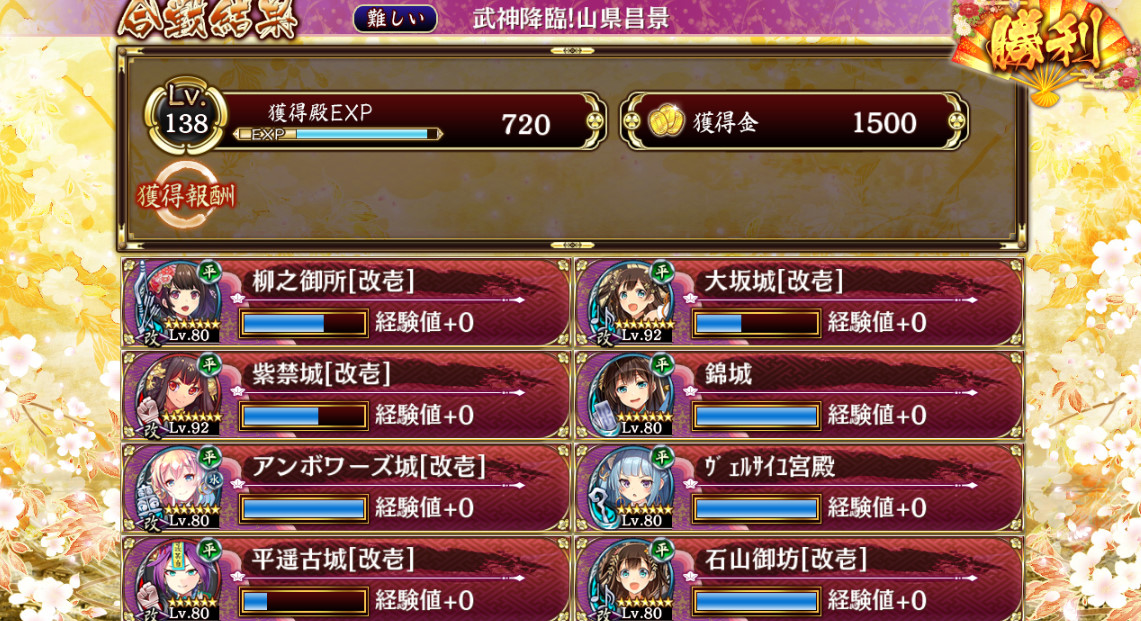This screenshot has width=1141, height=621.
Task: Click the player EXP progress bar
Action: coord(338,134)
